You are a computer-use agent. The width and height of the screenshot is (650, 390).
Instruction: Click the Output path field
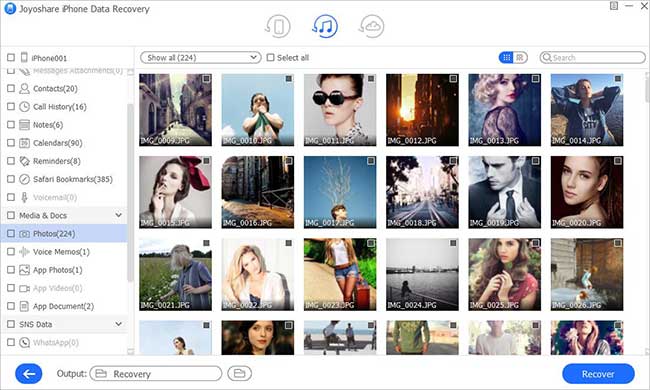[156, 373]
